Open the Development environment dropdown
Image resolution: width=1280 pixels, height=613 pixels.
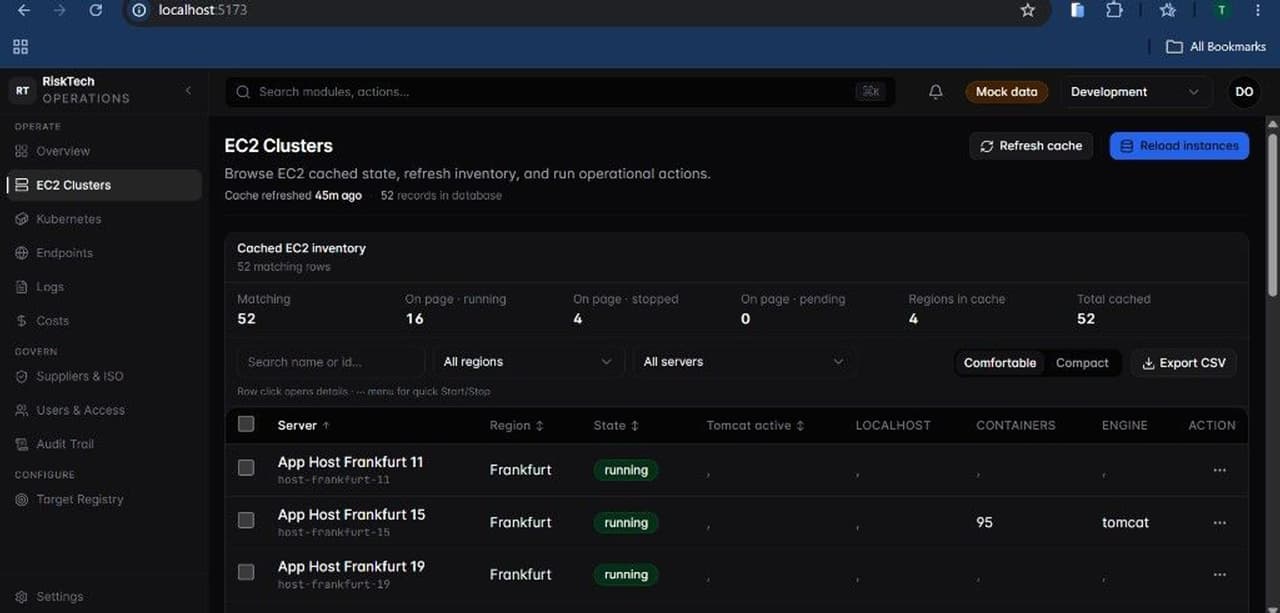pos(1136,92)
